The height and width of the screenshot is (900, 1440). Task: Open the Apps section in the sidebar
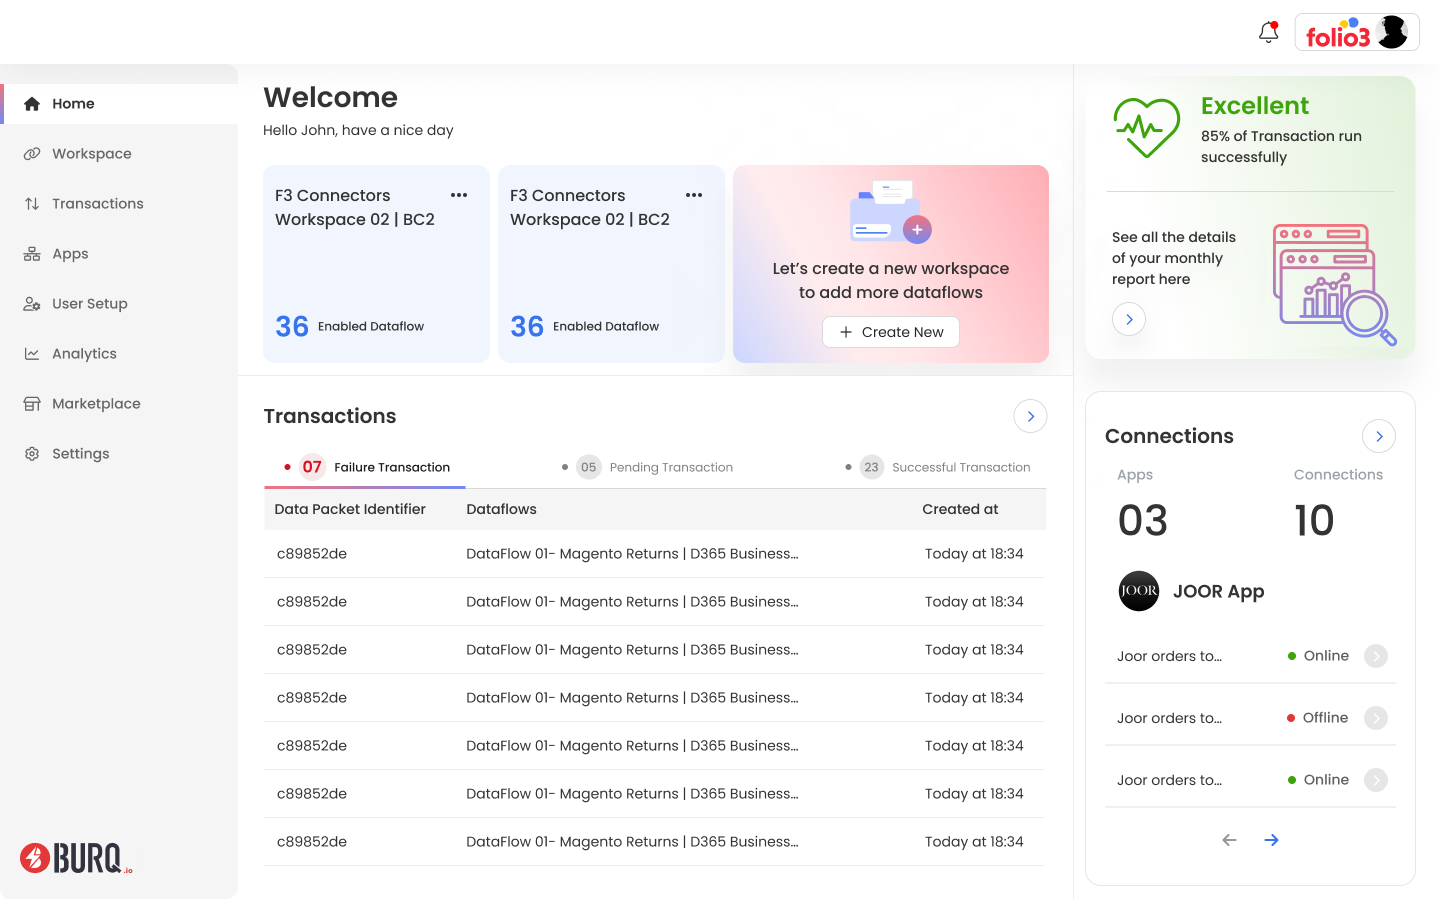(x=31, y=253)
